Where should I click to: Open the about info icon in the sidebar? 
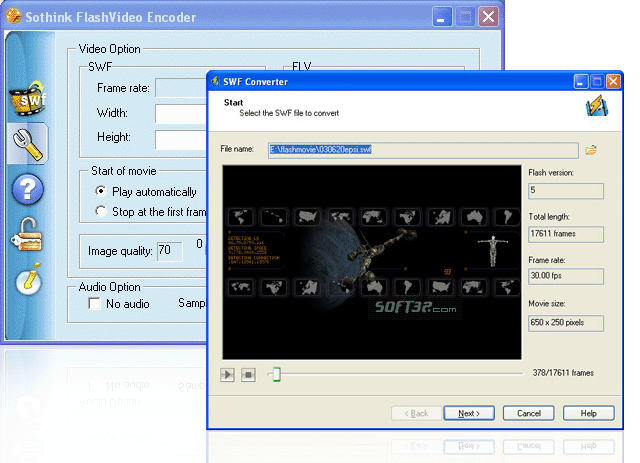29,278
